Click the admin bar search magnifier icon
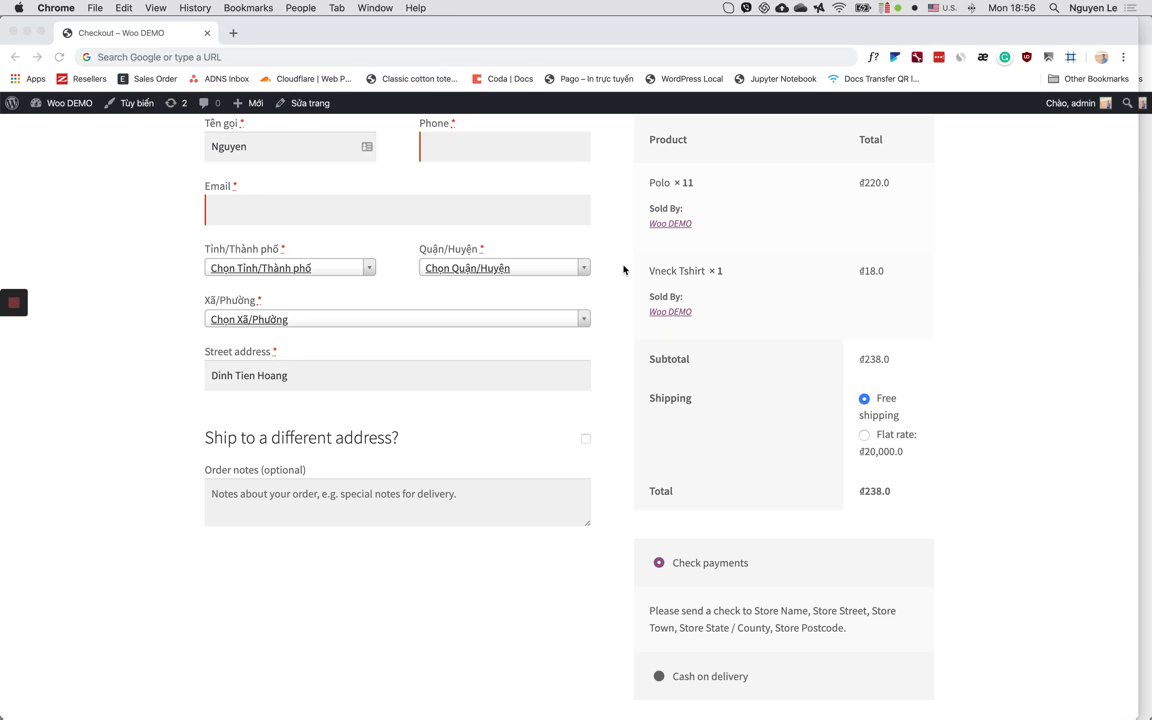Screen dimensions: 1152x720 pyautogui.click(x=1127, y=103)
